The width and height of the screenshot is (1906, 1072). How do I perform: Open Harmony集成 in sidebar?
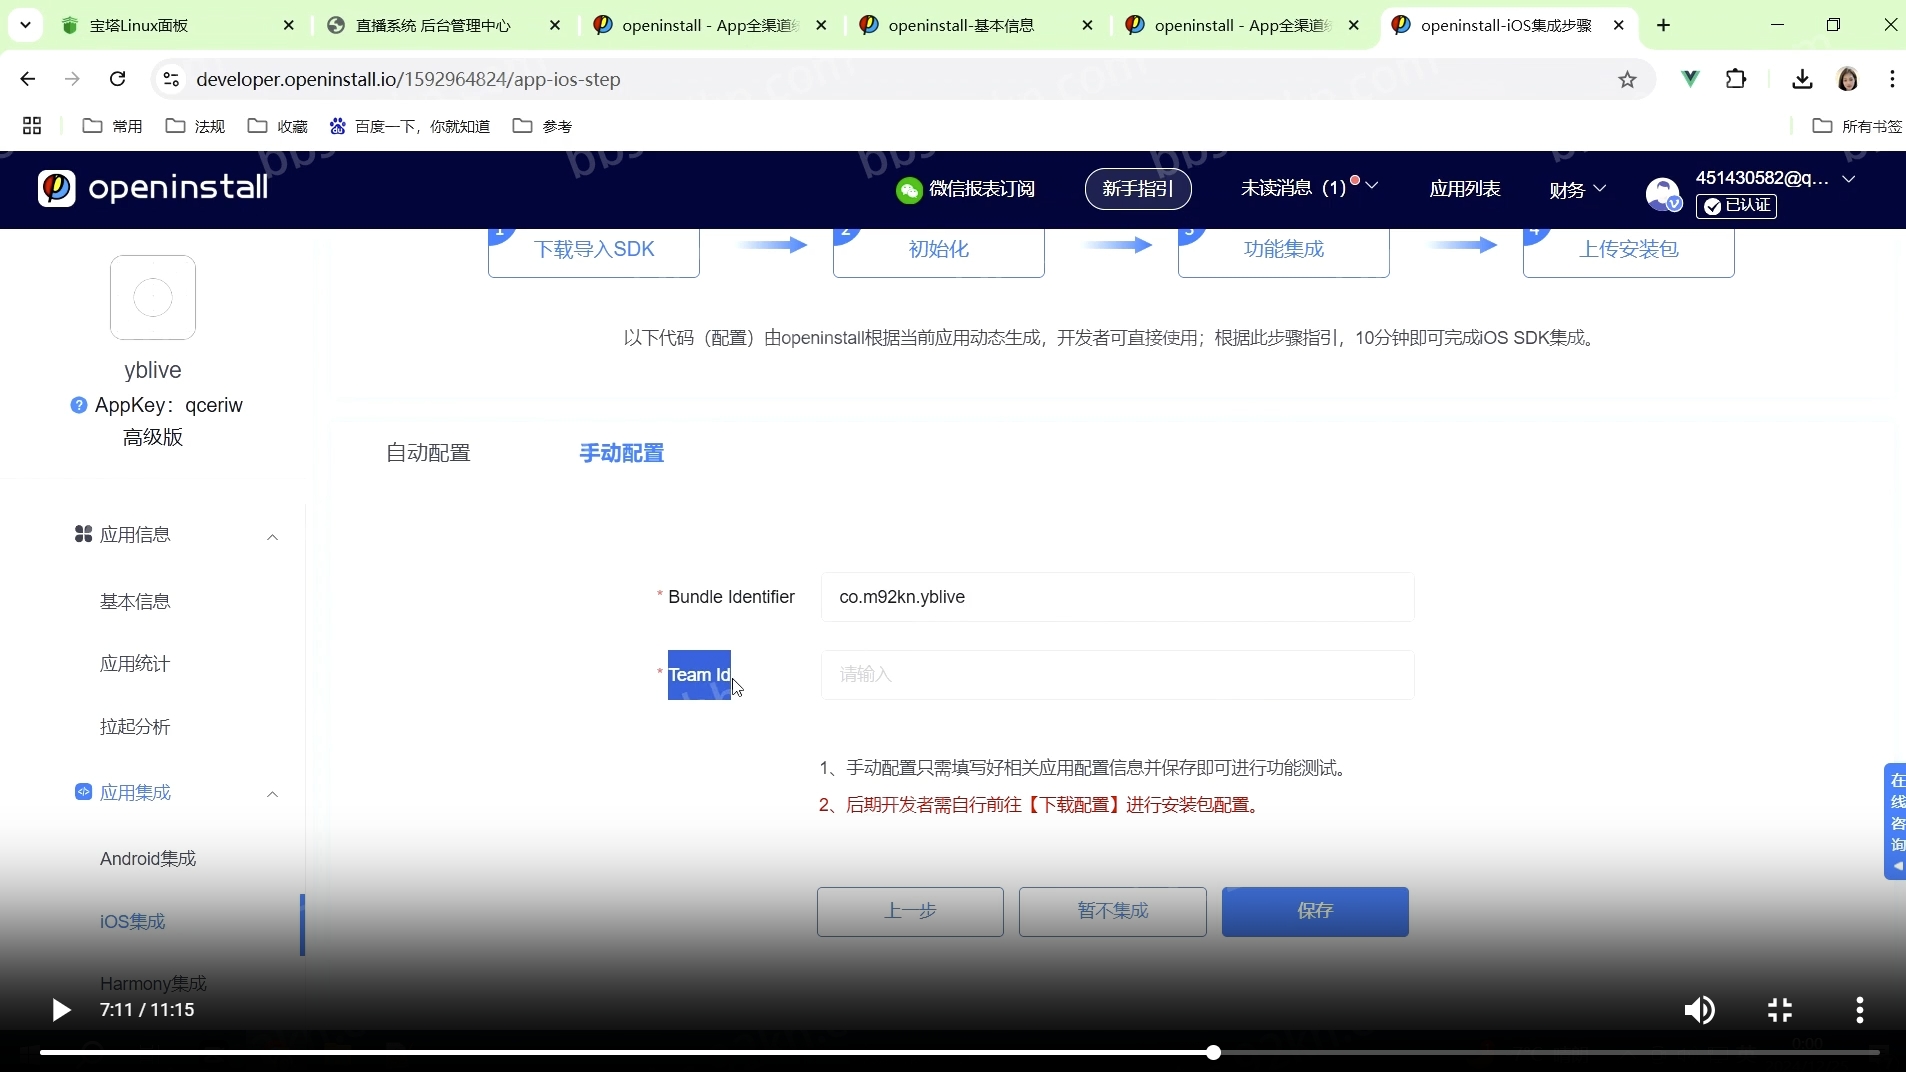(x=153, y=984)
